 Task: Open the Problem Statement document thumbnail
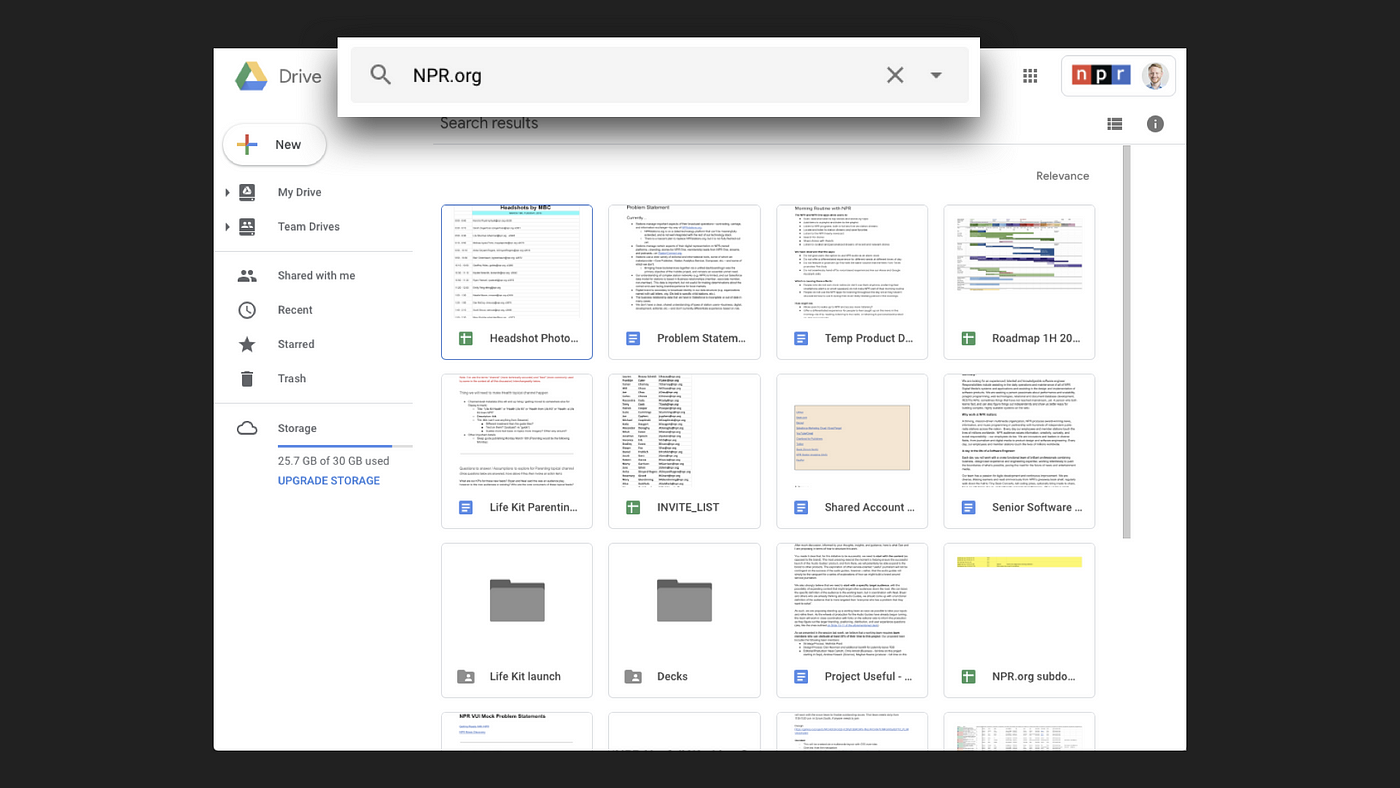coord(684,261)
